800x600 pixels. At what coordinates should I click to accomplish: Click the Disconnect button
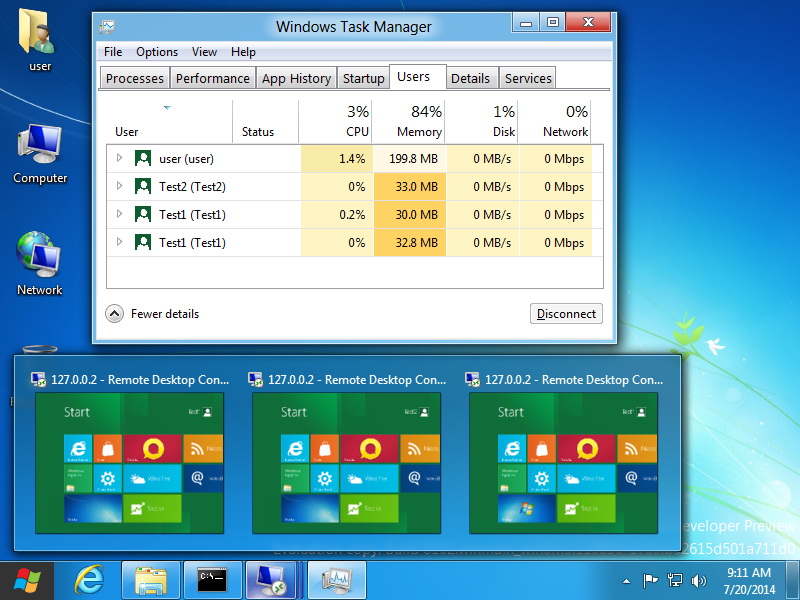pyautogui.click(x=566, y=314)
